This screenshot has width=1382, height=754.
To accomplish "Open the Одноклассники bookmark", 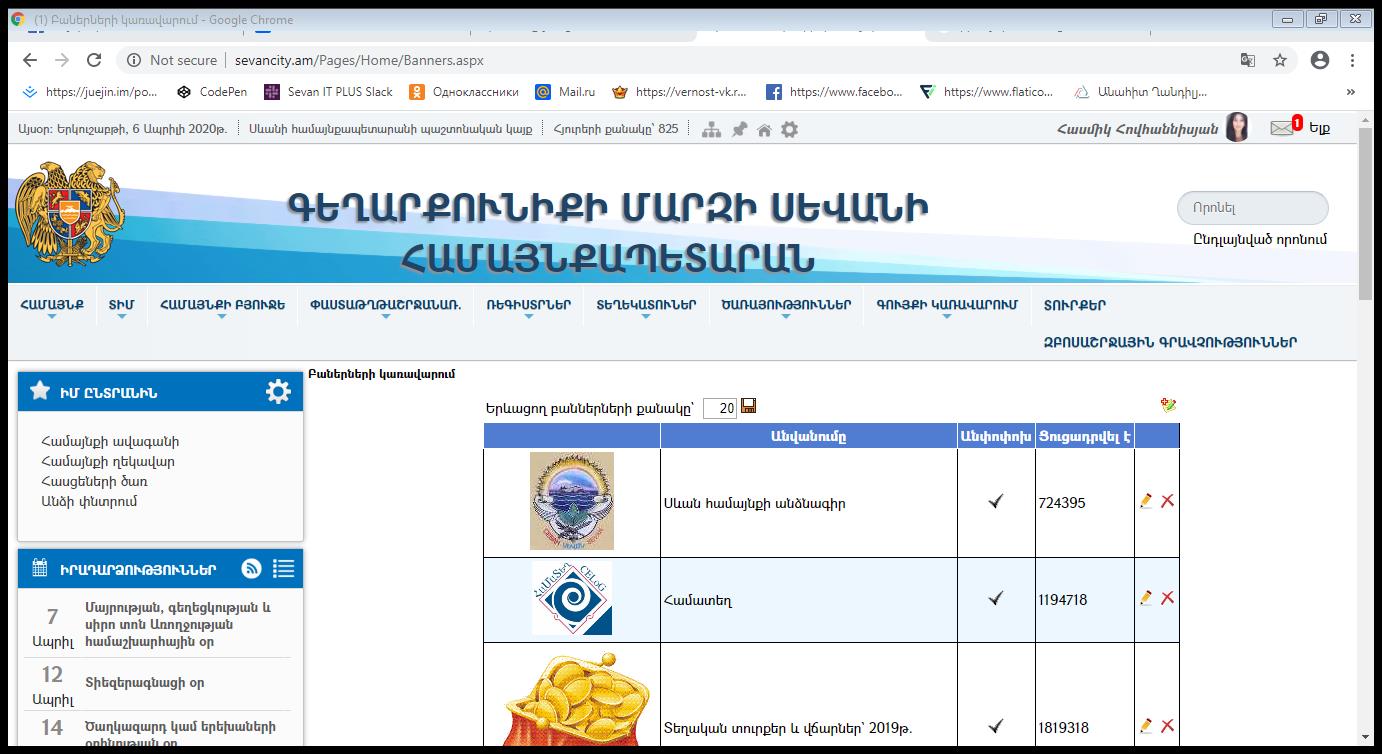I will point(464,91).
